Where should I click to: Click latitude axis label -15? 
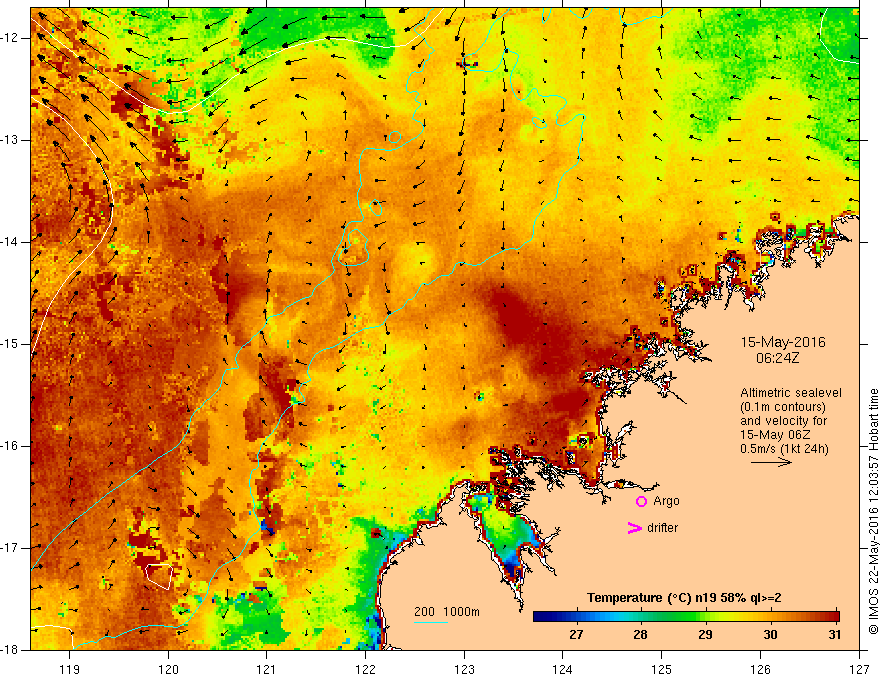[11, 344]
